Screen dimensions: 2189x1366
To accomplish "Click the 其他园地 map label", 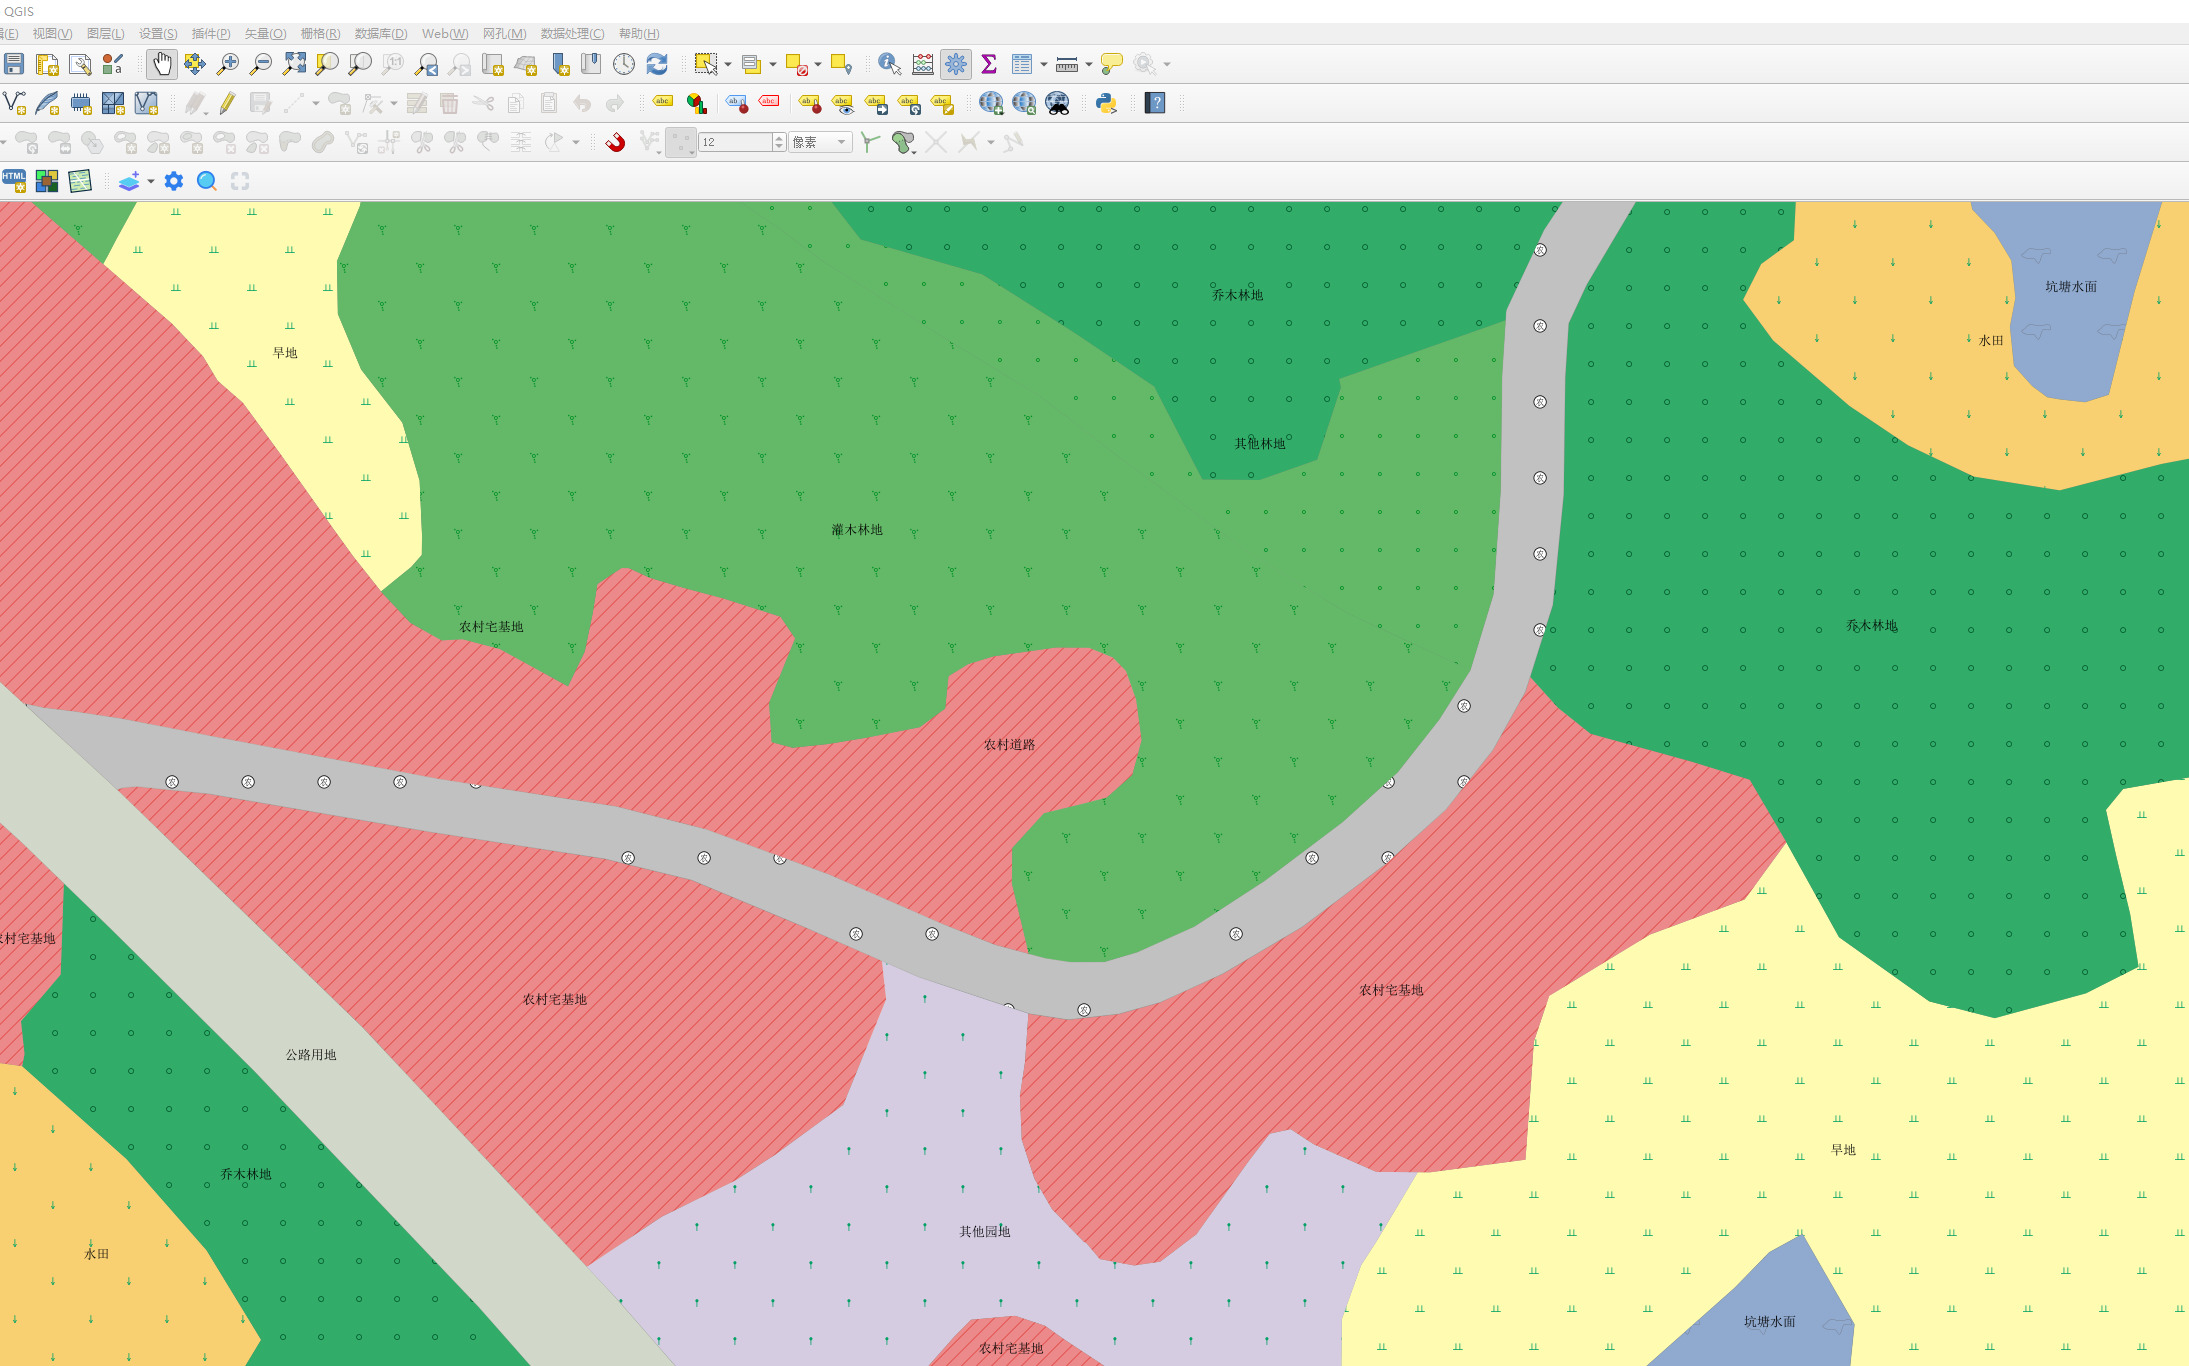I will pyautogui.click(x=985, y=1232).
